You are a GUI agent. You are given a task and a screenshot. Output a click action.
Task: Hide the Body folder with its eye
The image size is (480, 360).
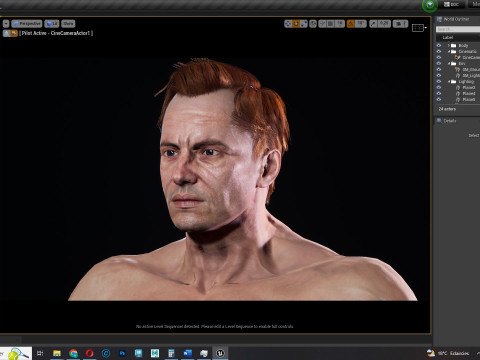pos(439,45)
